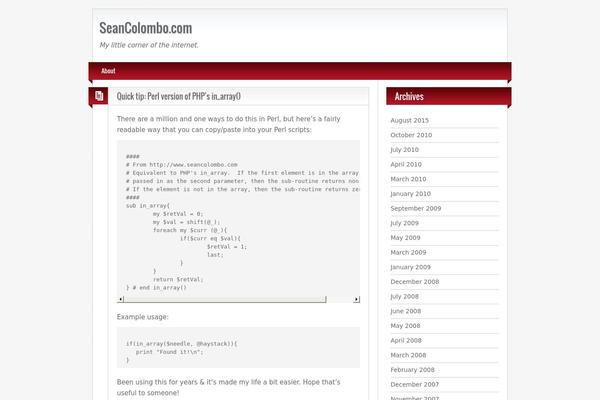Open the December 2008 archive
The image size is (600, 400).
point(415,282)
